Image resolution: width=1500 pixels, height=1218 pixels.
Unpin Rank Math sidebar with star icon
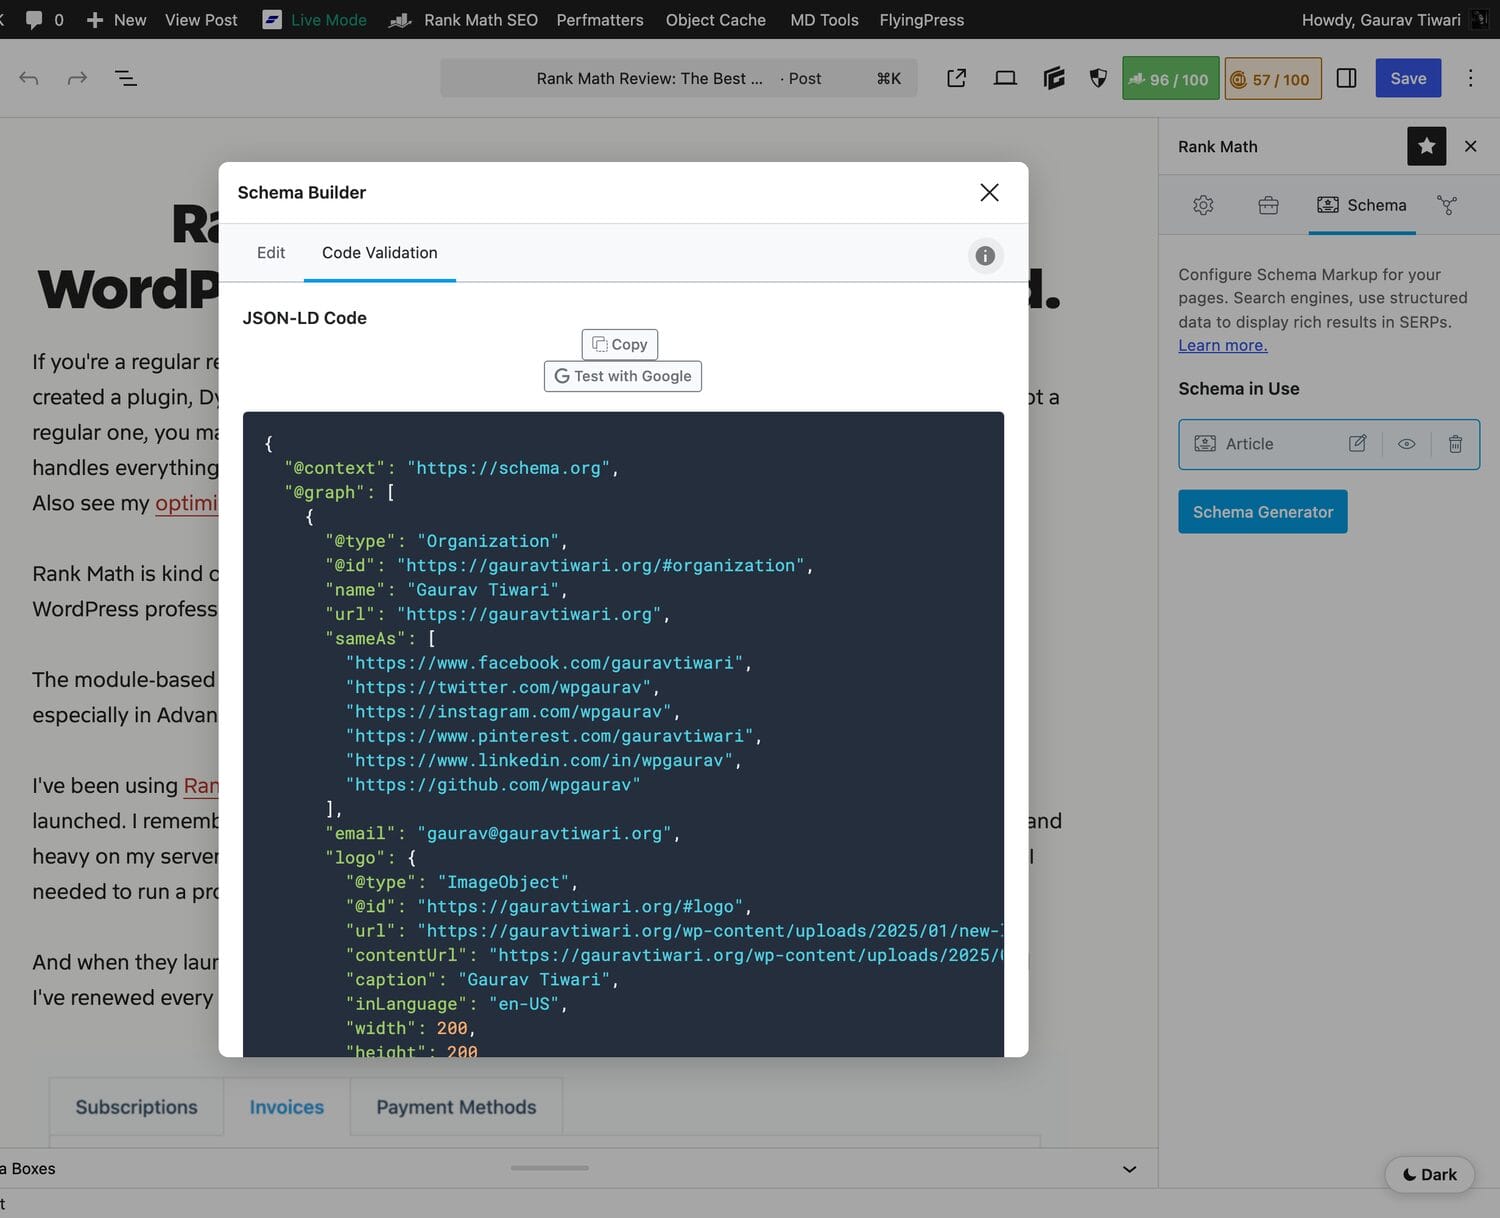tap(1426, 146)
